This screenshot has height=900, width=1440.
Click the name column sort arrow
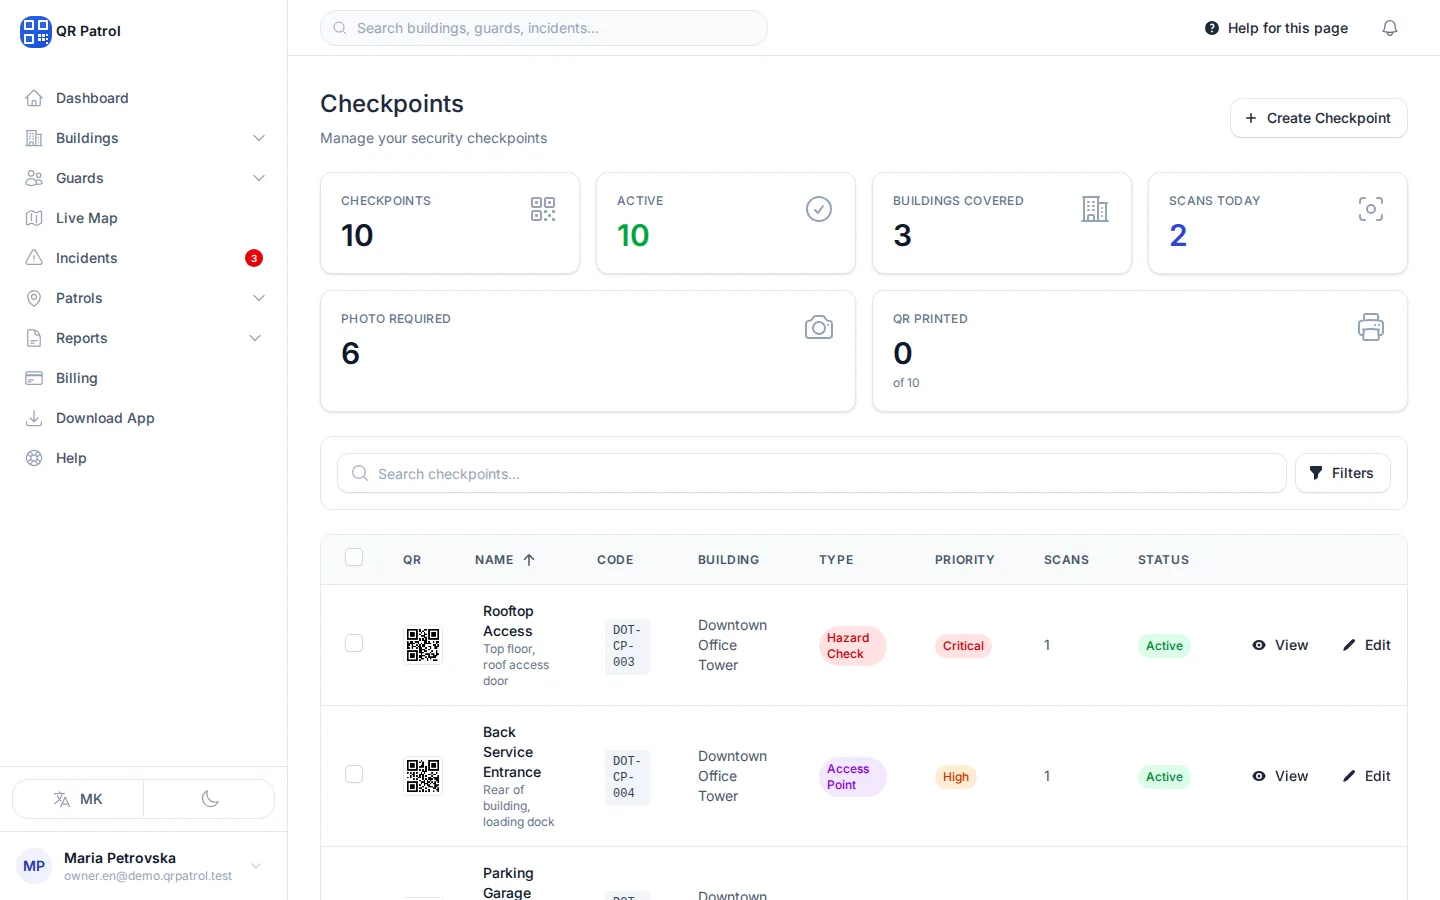tap(529, 560)
